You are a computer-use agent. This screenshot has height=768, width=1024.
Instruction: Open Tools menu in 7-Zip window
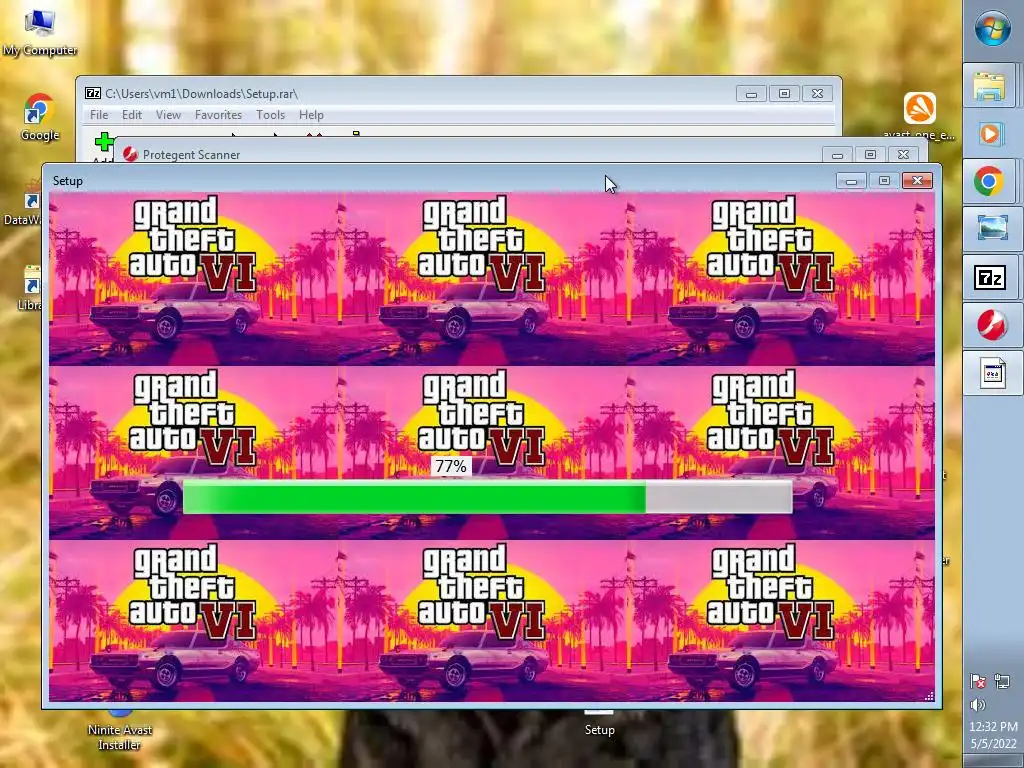pyautogui.click(x=270, y=115)
